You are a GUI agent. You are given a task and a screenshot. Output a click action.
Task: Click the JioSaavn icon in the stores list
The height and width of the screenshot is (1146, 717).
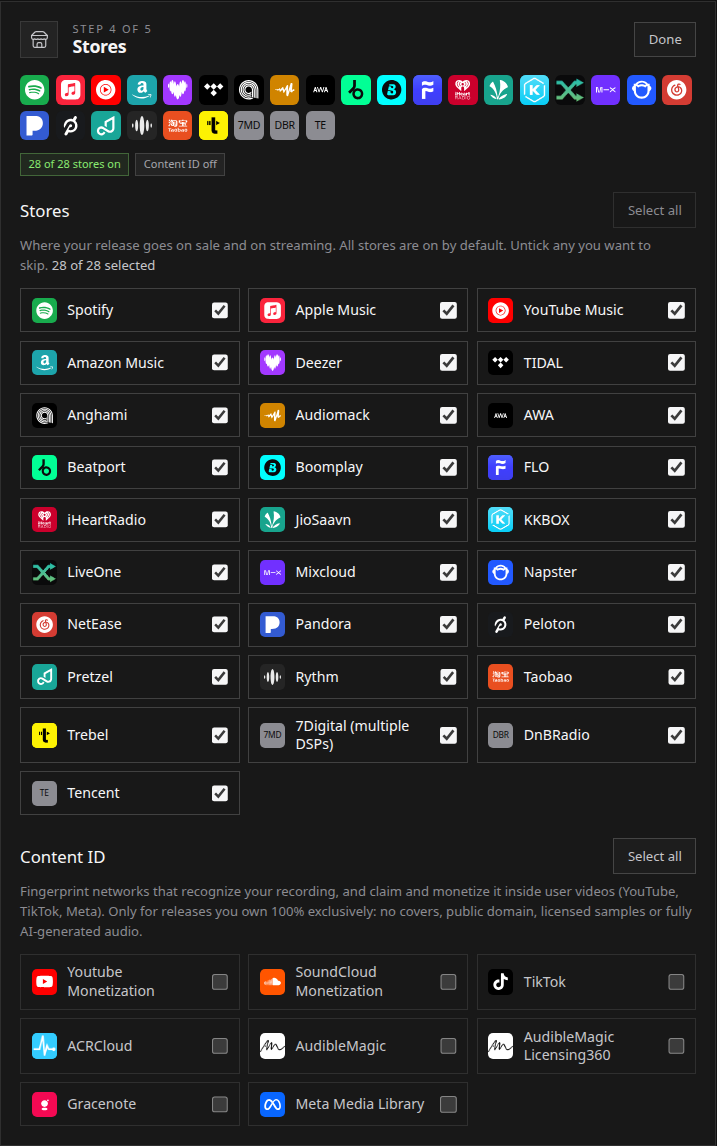click(x=273, y=520)
